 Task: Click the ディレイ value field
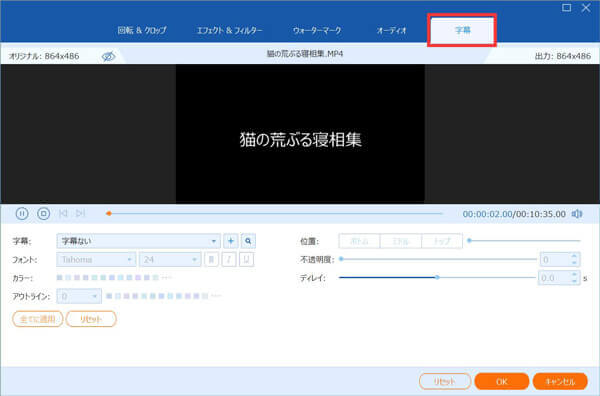point(554,278)
